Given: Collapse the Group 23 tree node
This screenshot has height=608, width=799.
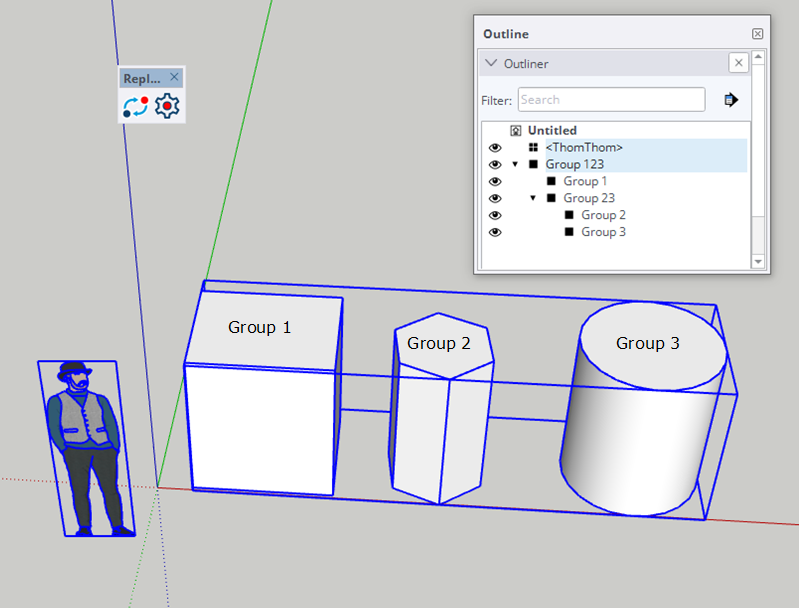Looking at the screenshot, I should pyautogui.click(x=533, y=198).
